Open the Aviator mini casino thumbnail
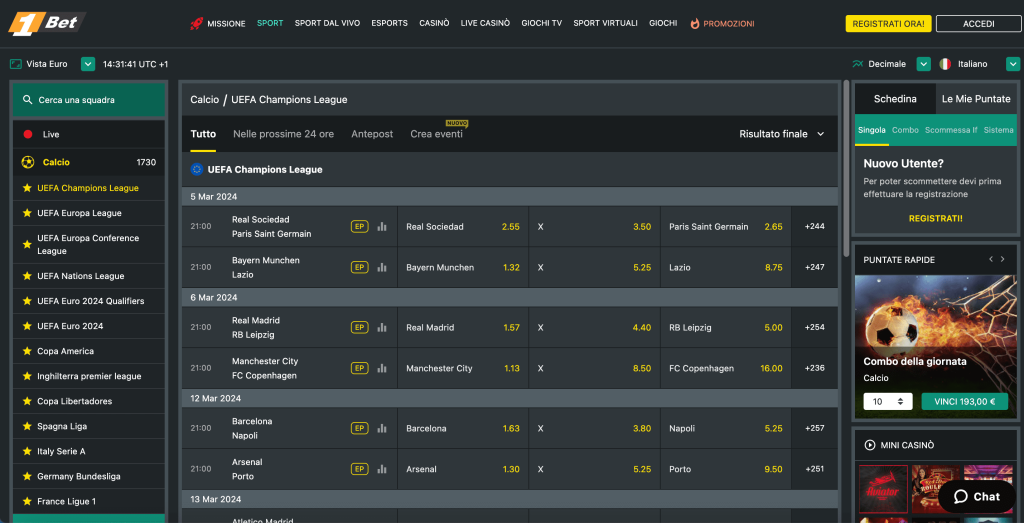 883,488
